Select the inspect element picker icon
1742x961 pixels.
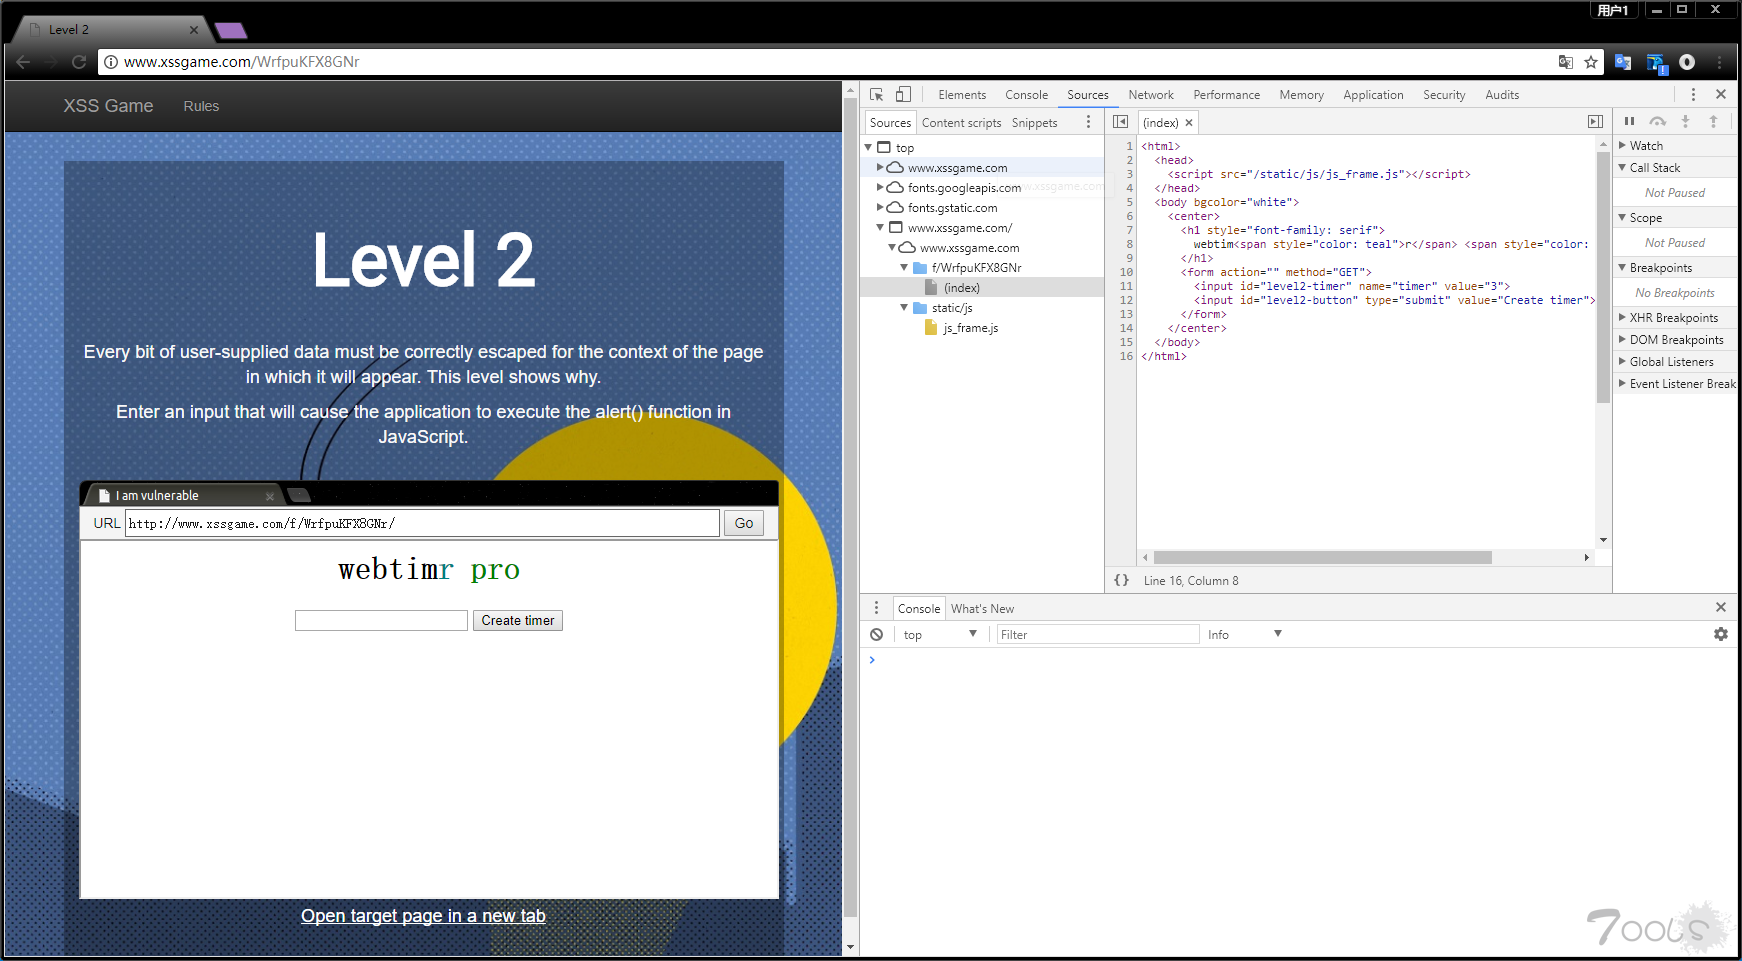876,94
